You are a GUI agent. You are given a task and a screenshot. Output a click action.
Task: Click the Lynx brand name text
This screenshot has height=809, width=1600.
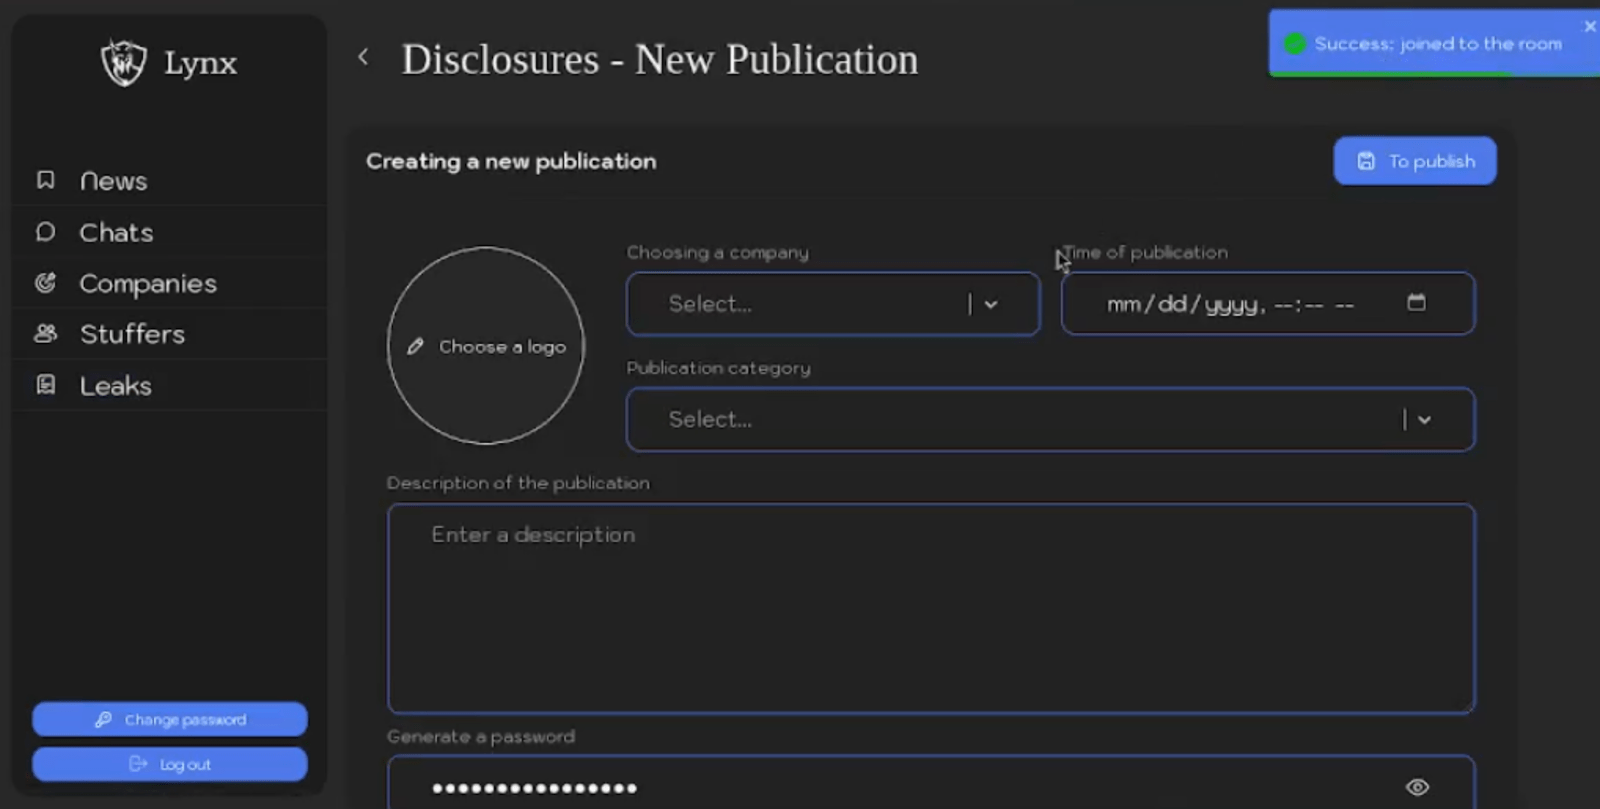pos(200,63)
